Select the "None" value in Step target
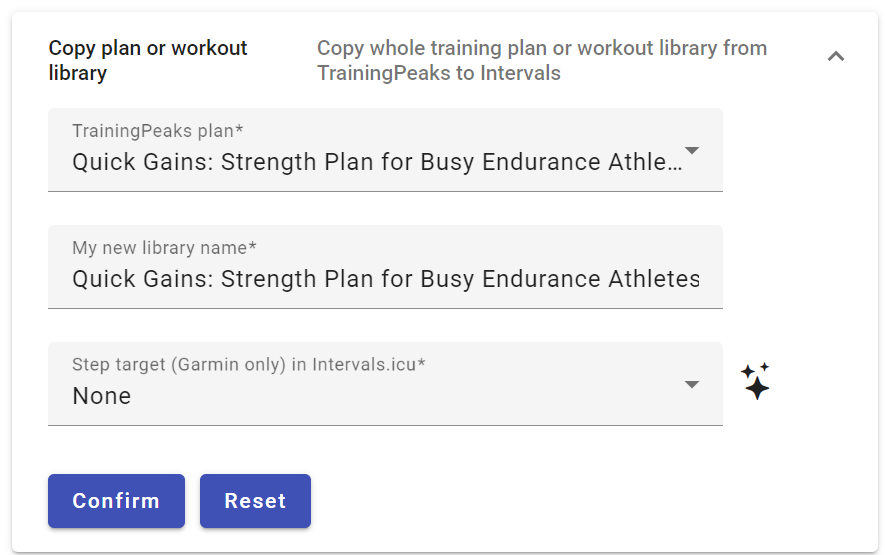885x555 pixels. pyautogui.click(x=102, y=396)
